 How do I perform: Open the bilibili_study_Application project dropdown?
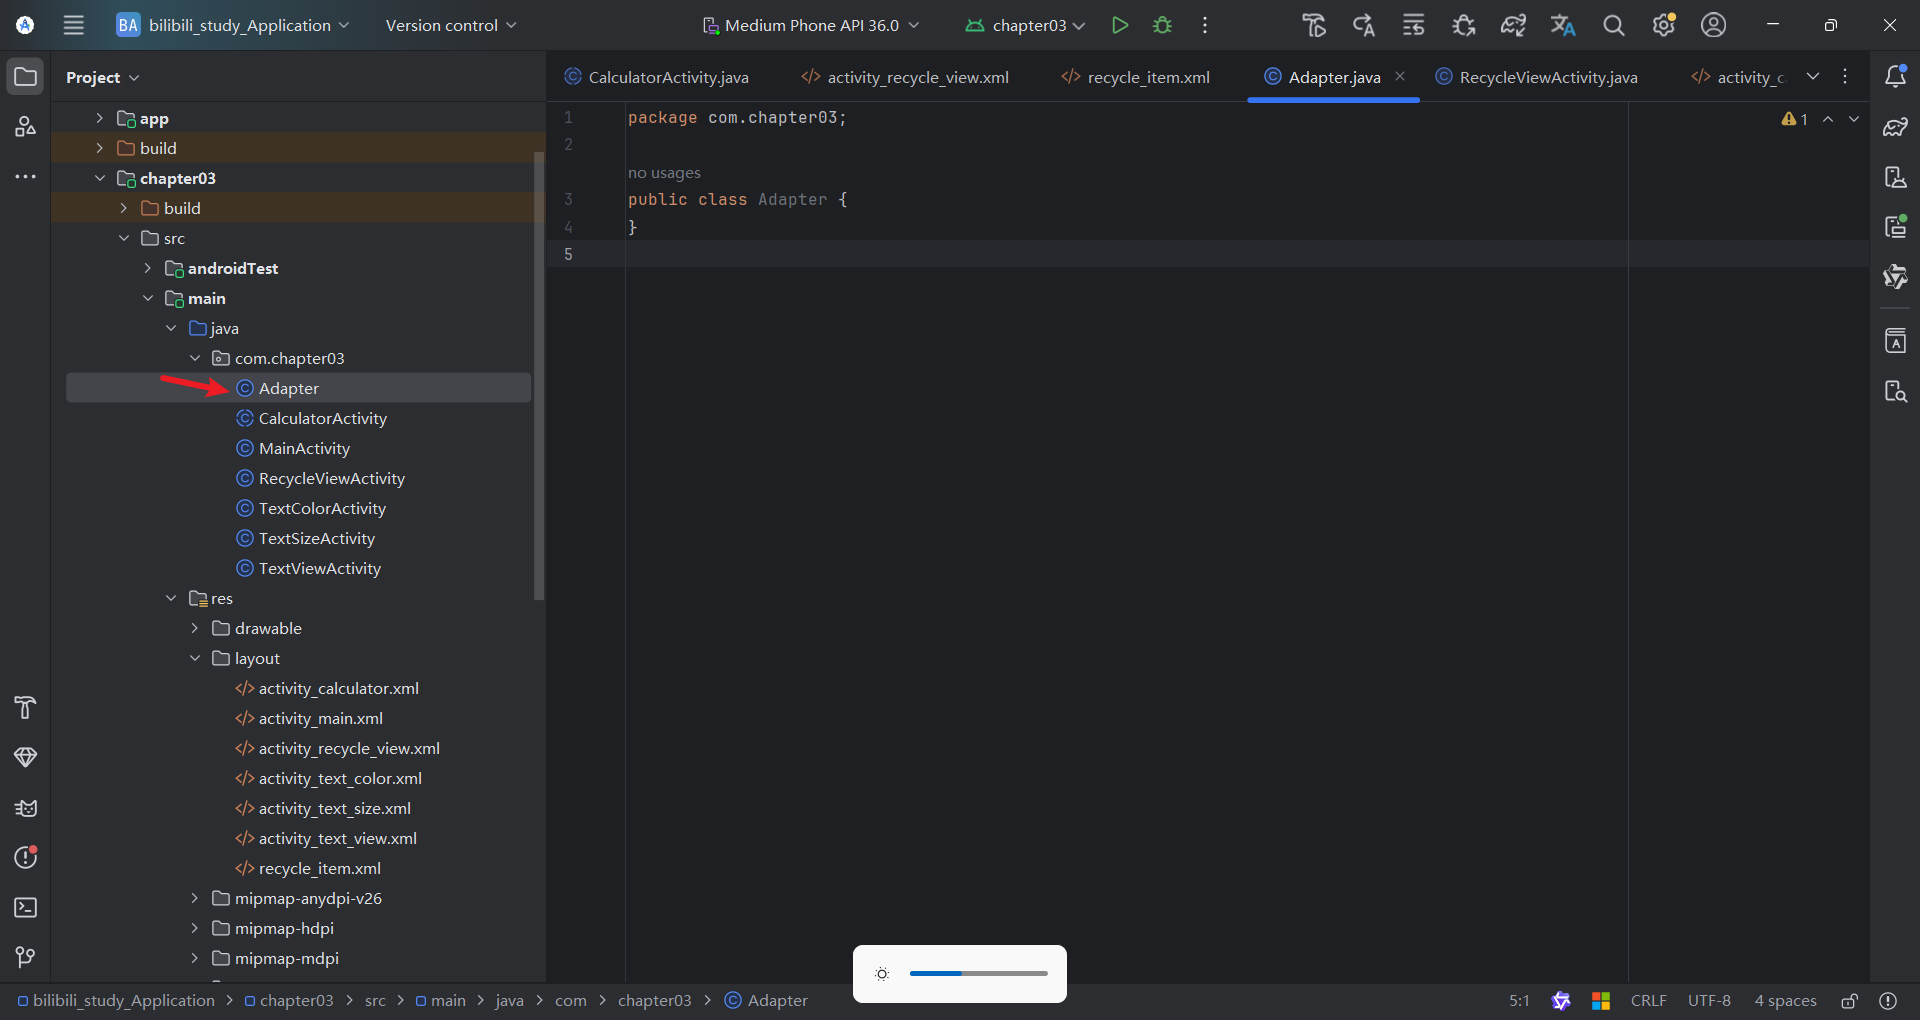click(233, 25)
